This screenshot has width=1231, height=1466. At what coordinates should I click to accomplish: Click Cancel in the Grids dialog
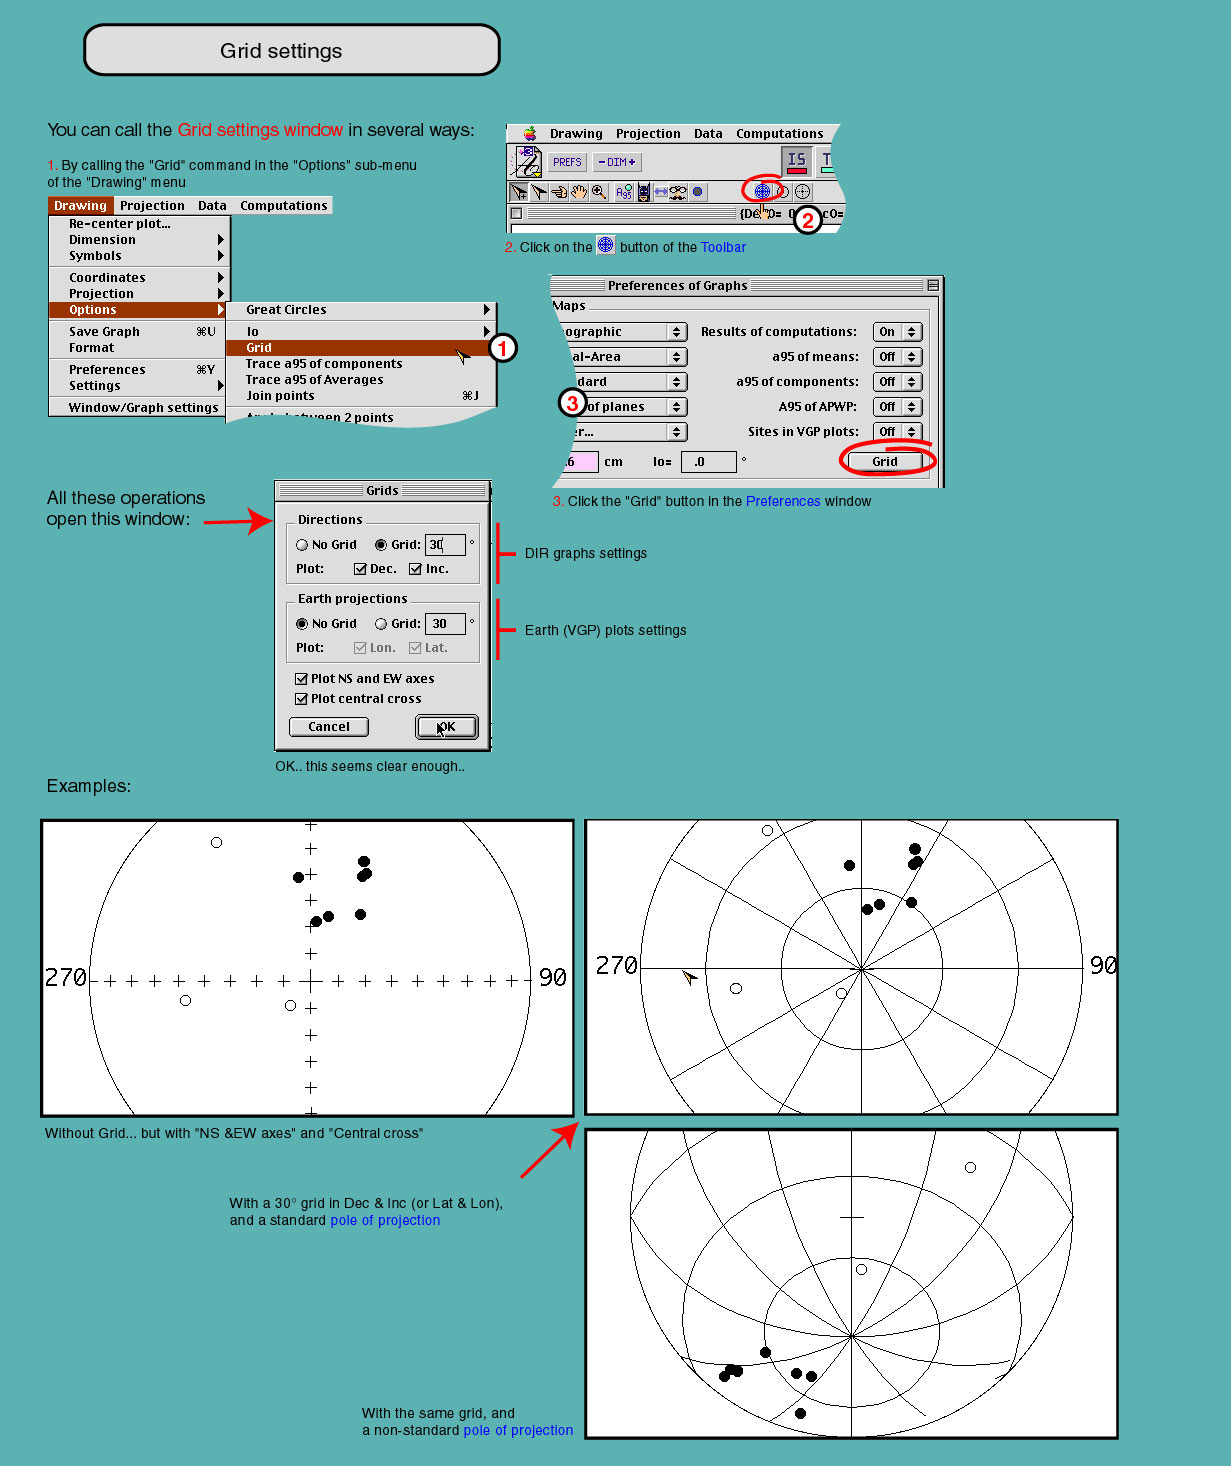pos(329,727)
